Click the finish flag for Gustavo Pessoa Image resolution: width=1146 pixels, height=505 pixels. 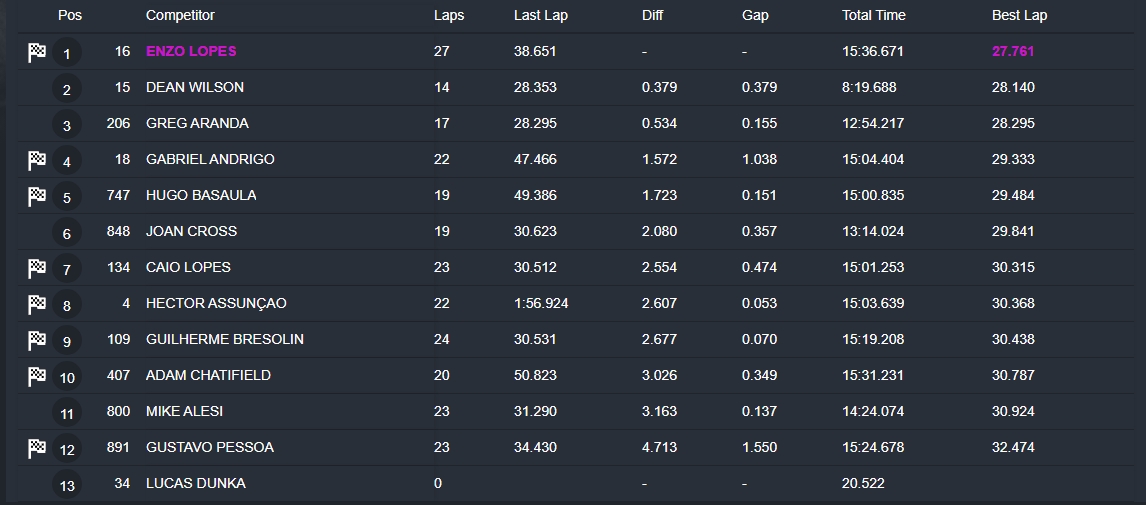[x=37, y=448]
